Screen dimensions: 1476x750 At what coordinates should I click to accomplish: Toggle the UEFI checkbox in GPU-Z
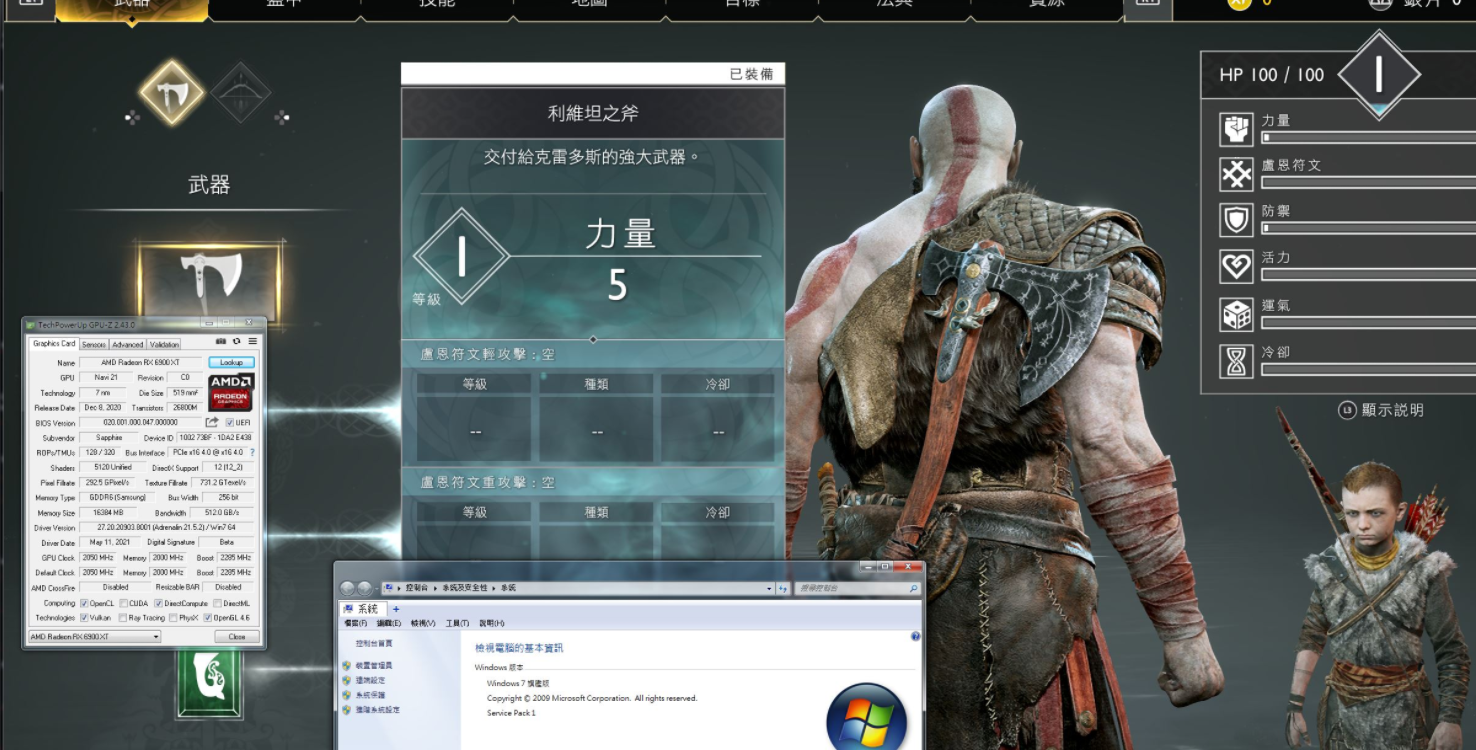click(229, 423)
